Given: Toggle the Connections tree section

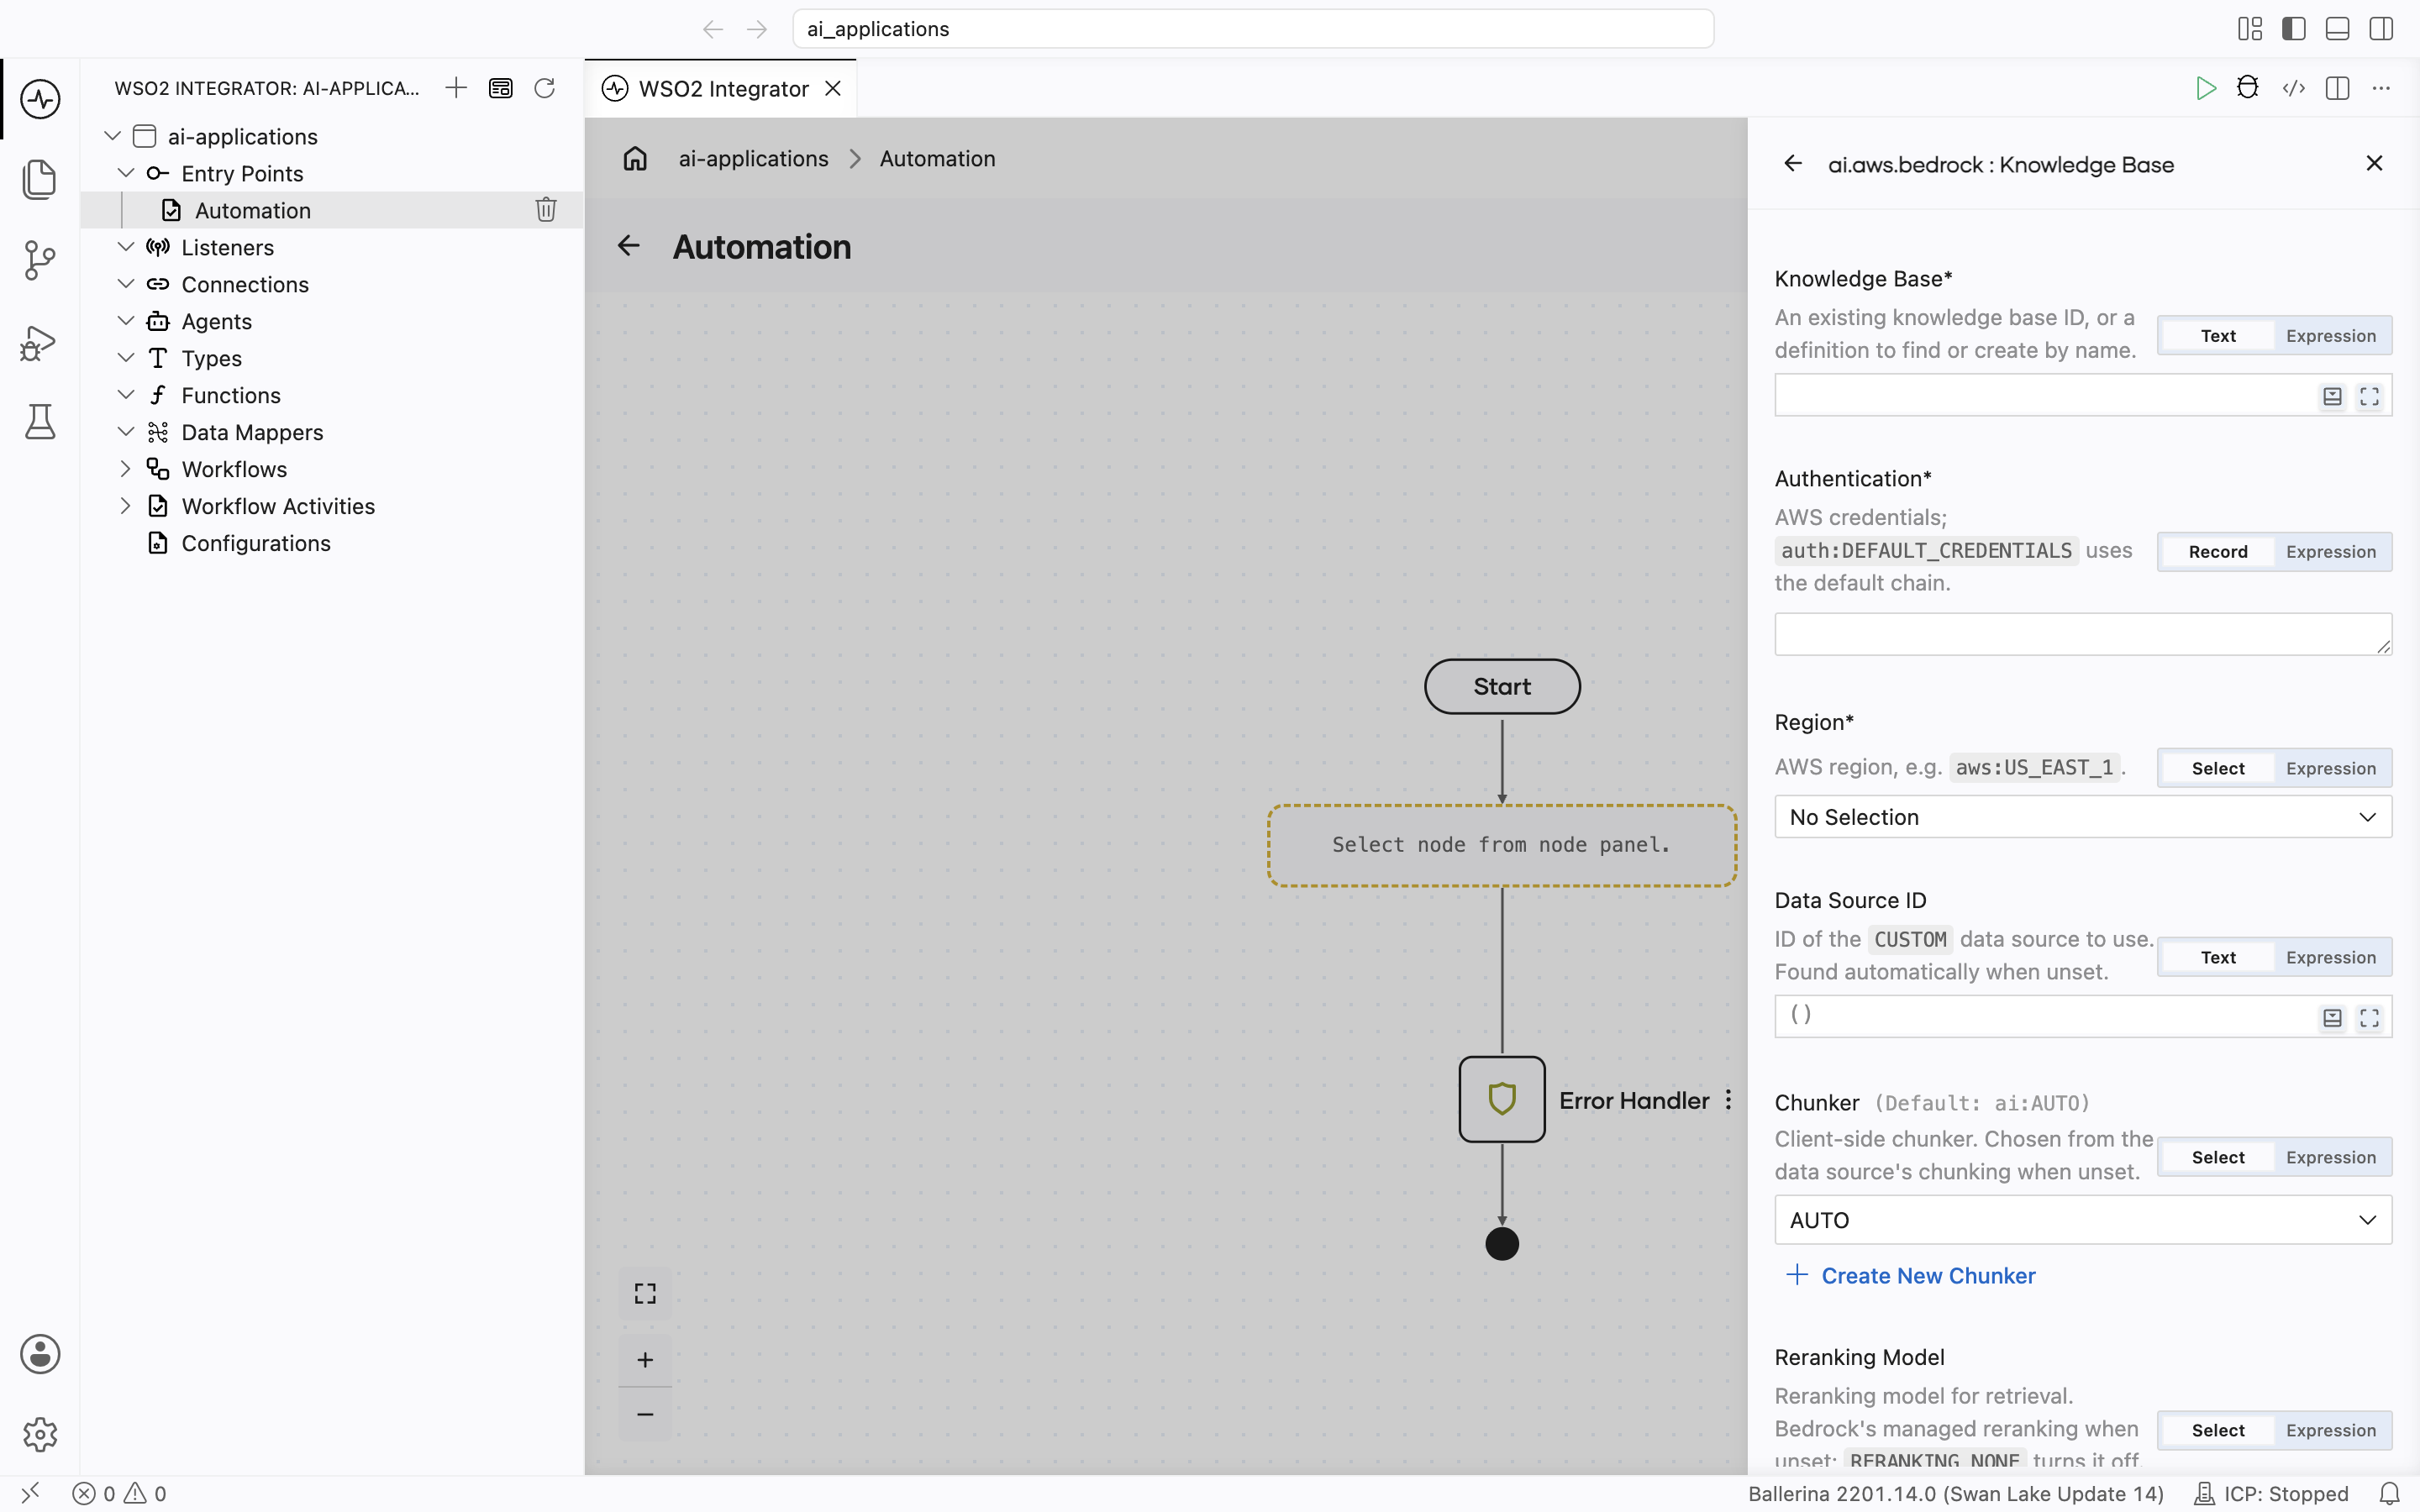Looking at the screenshot, I should tap(126, 284).
